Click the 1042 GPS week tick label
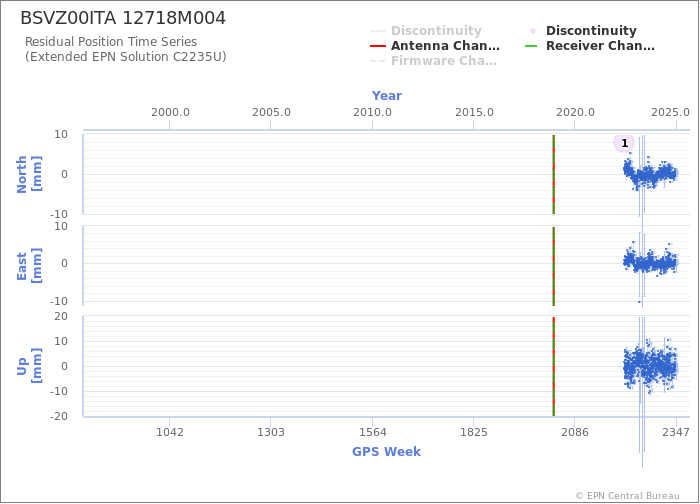The image size is (700, 504). pyautogui.click(x=170, y=432)
